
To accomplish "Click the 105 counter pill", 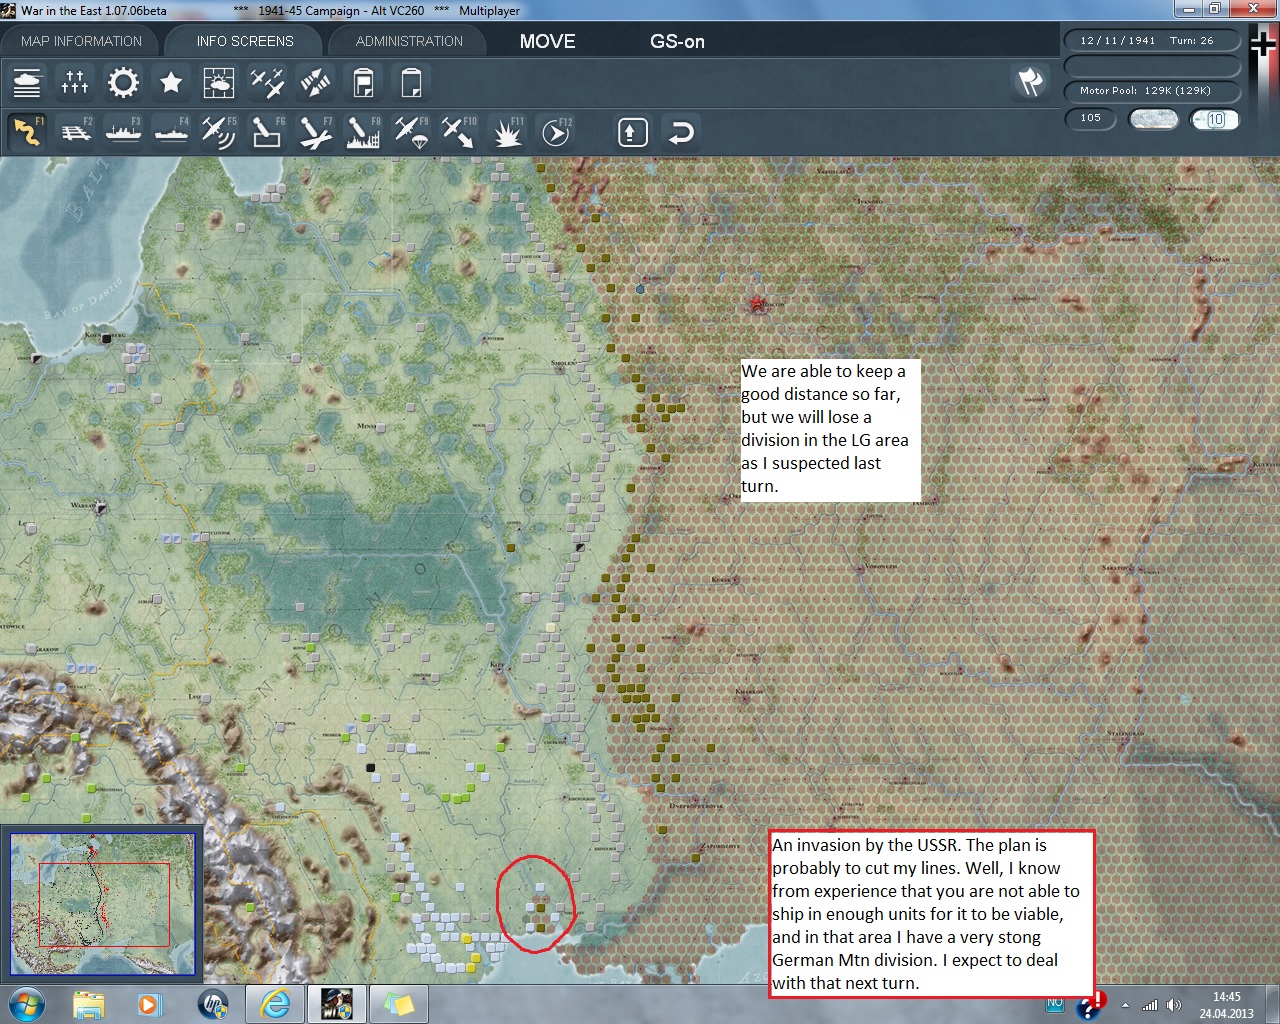I will (x=1091, y=118).
